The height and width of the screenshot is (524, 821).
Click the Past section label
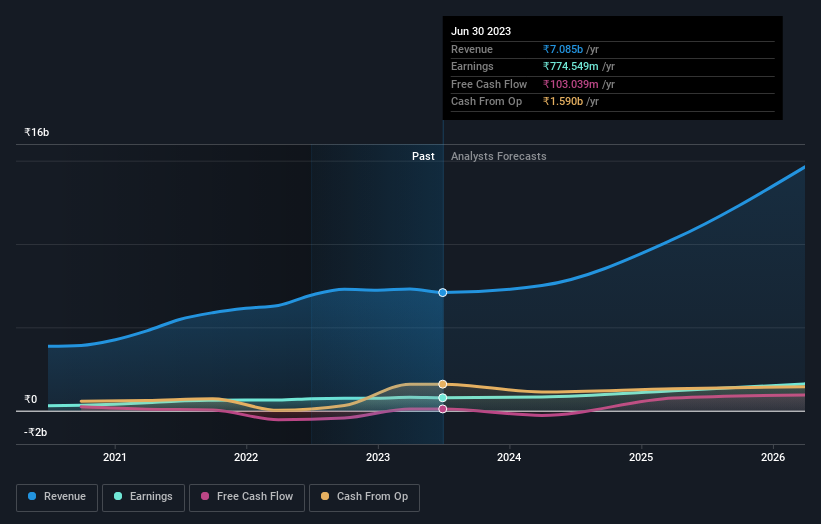coord(423,156)
